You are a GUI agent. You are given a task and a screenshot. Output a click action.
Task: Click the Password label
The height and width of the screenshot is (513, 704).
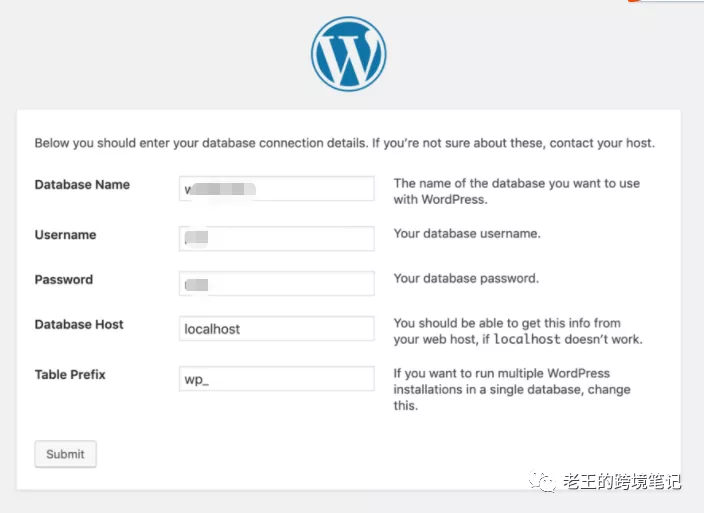pyautogui.click(x=63, y=280)
